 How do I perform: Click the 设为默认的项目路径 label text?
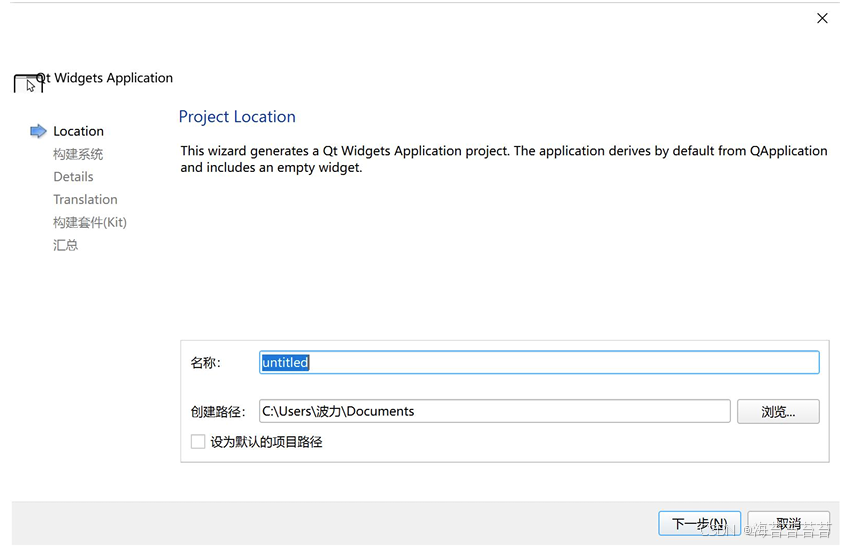(266, 442)
